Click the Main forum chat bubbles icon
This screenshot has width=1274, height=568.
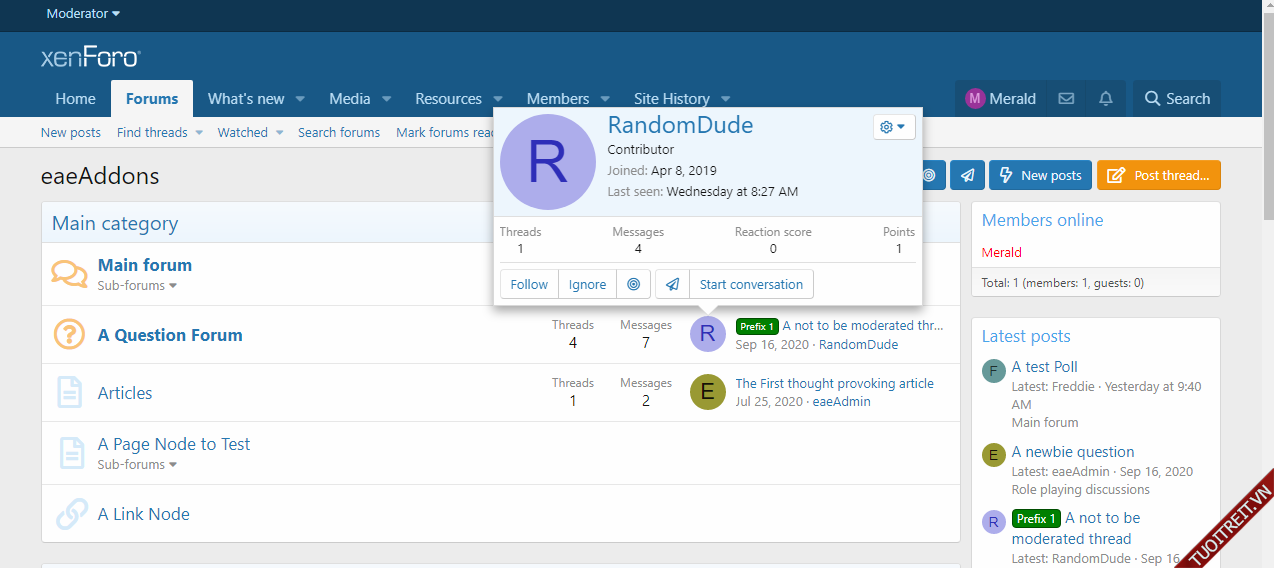[69, 274]
